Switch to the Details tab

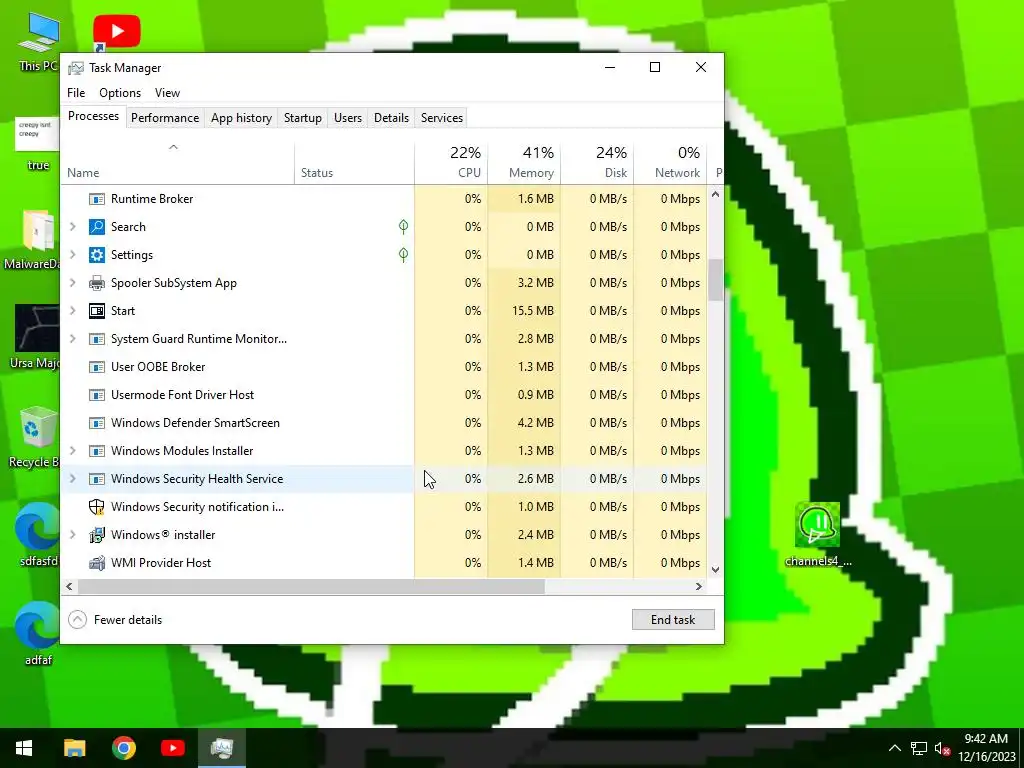[x=391, y=118]
